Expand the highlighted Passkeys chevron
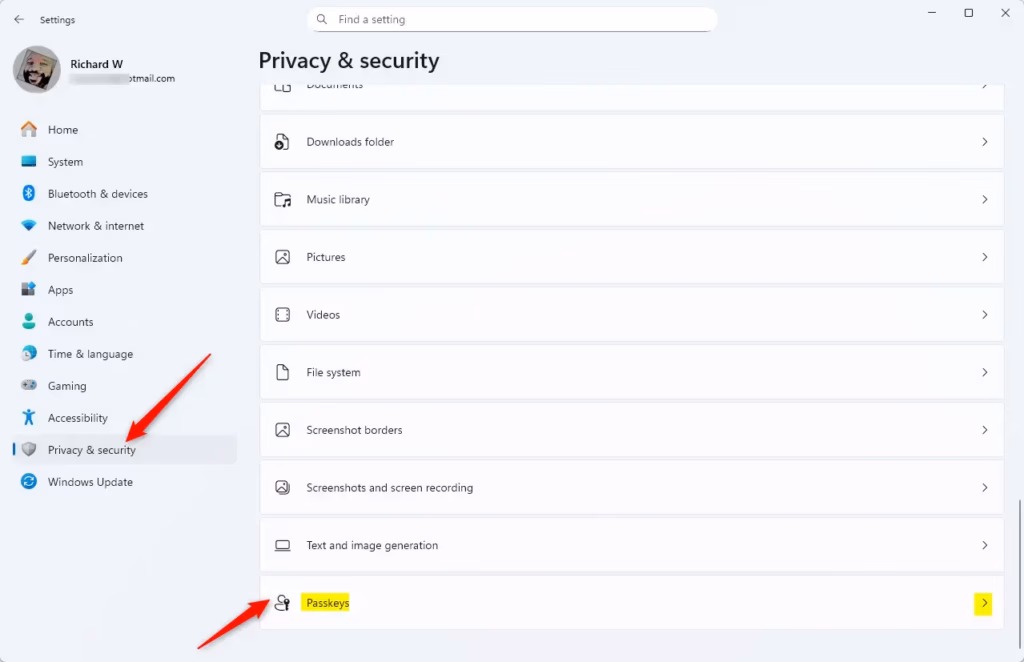The image size is (1024, 662). point(983,602)
